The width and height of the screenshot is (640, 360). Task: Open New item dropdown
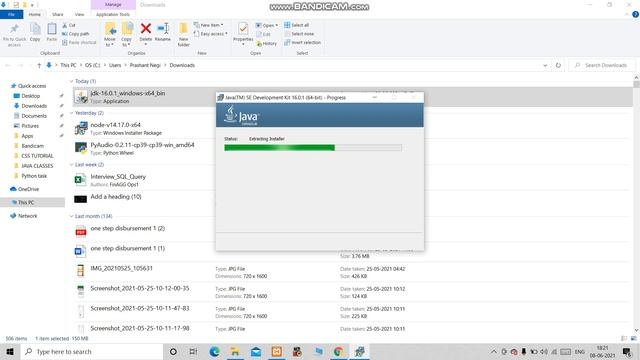tap(209, 25)
